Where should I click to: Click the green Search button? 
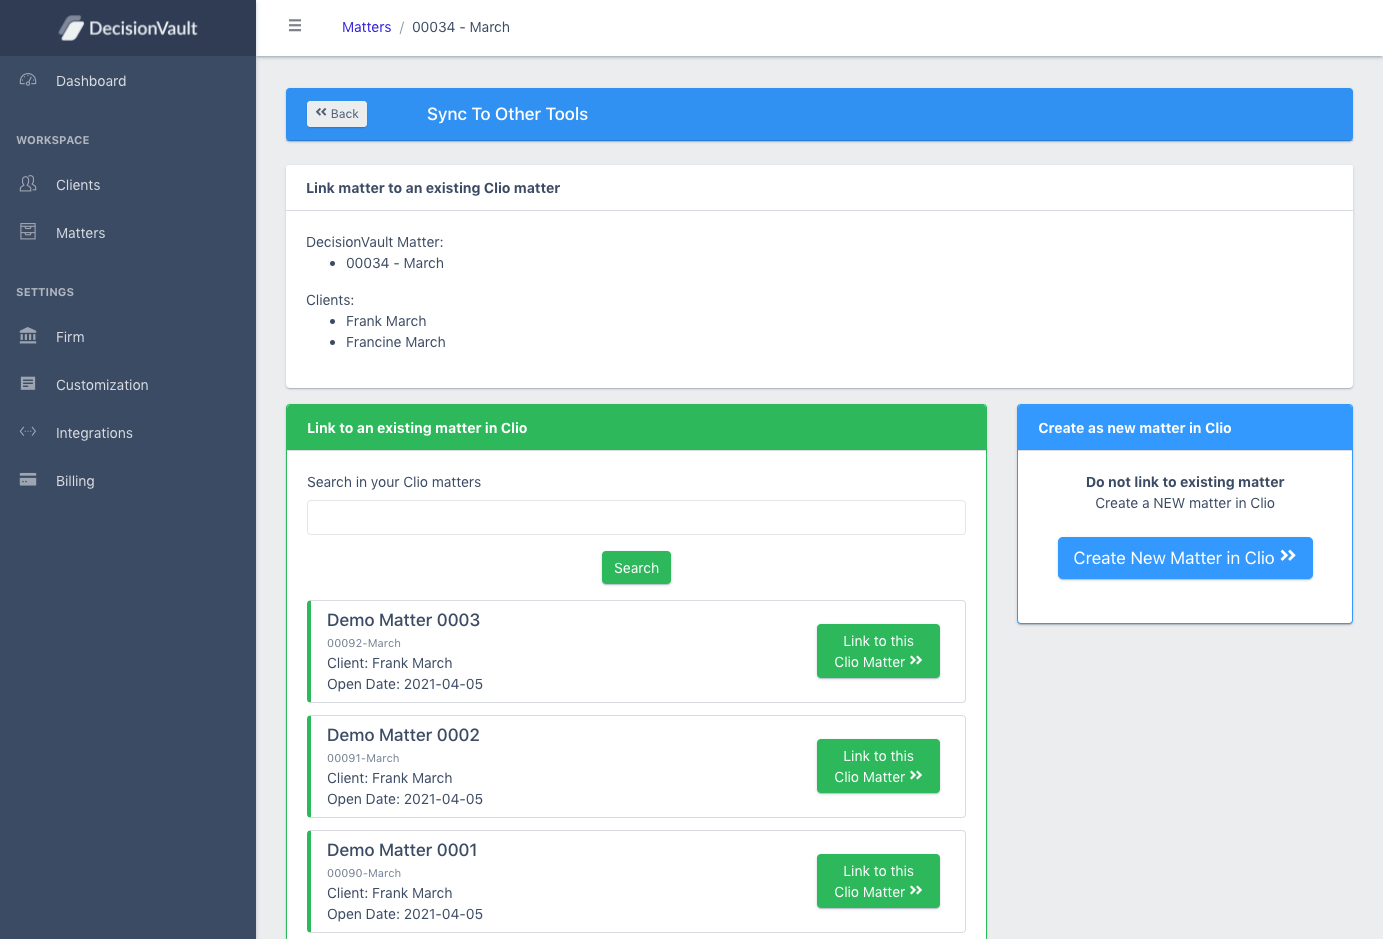point(636,568)
